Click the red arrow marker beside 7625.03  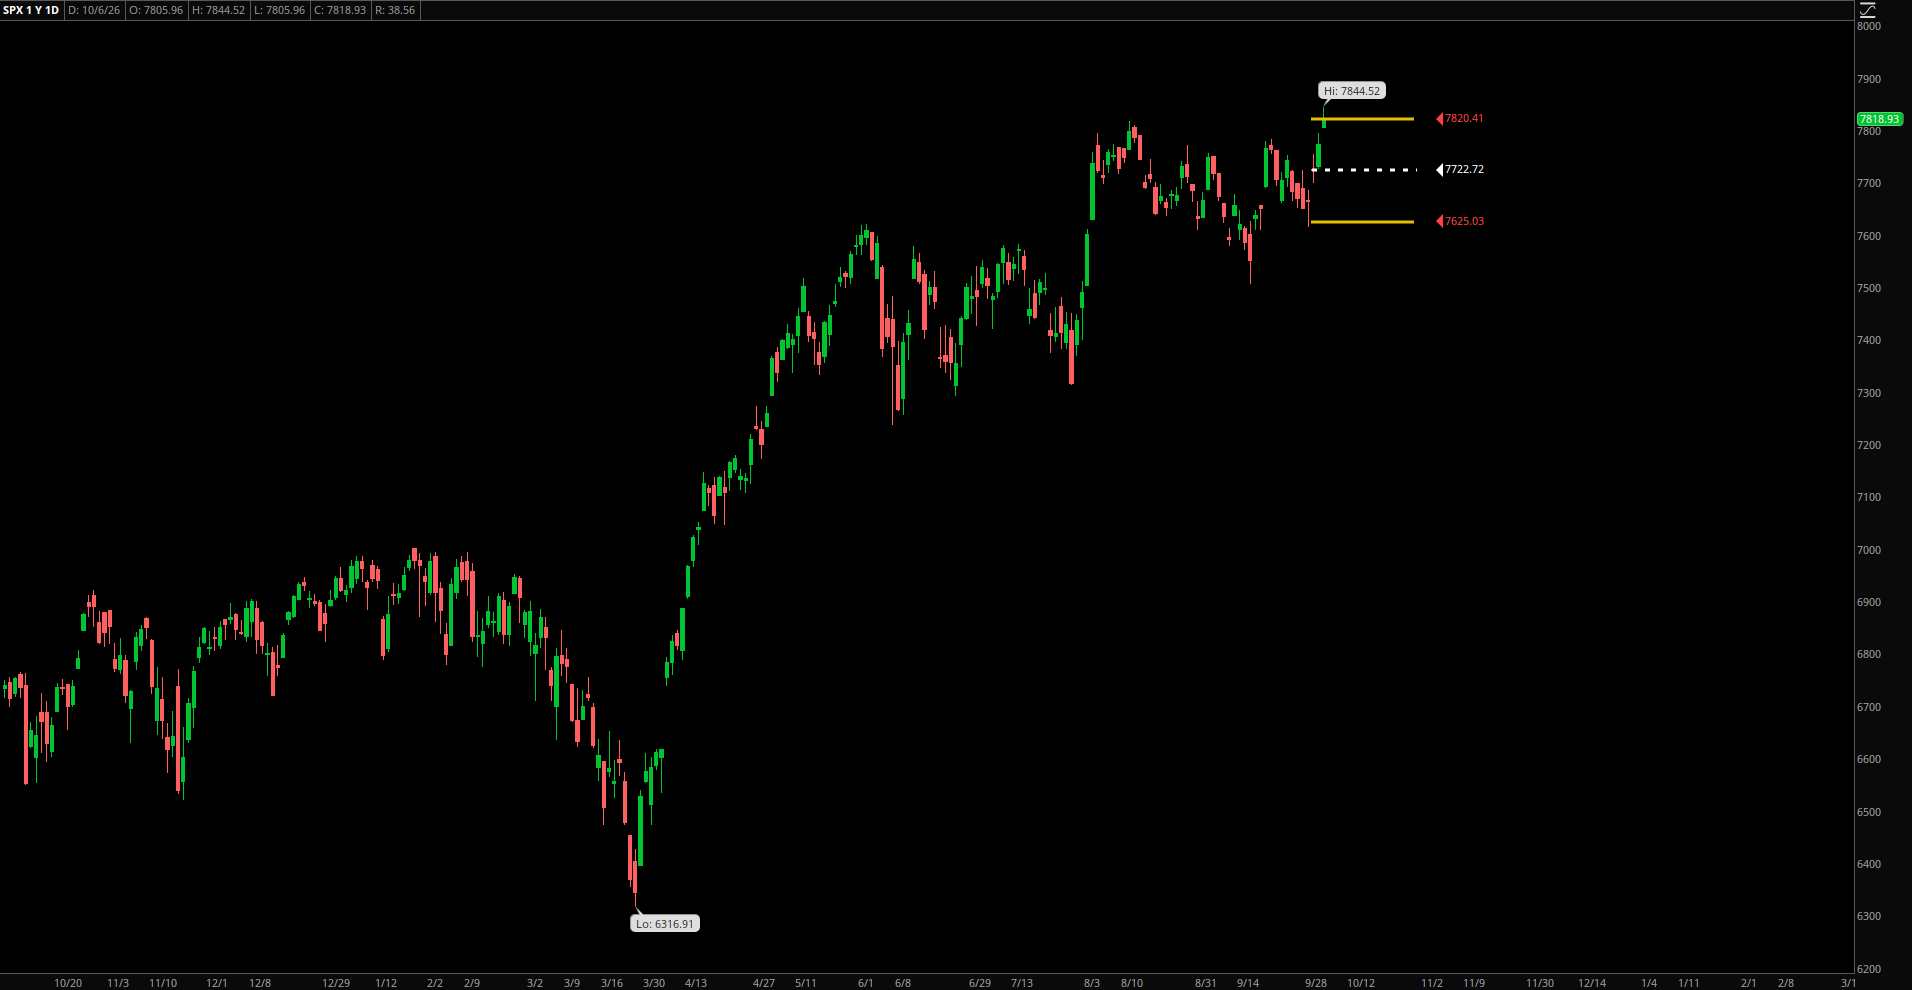point(1440,221)
